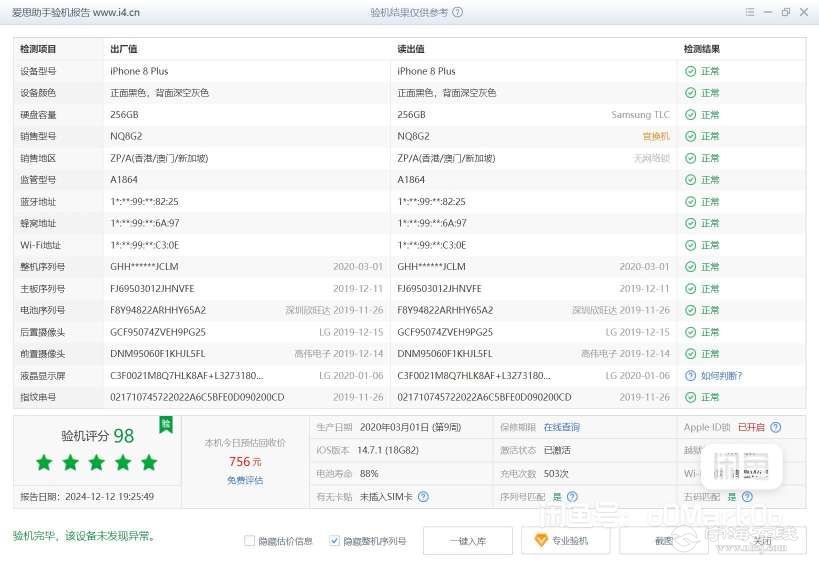Click the 756 元 estimated price
Viewport: 819px width, 567px height.
click(x=245, y=462)
